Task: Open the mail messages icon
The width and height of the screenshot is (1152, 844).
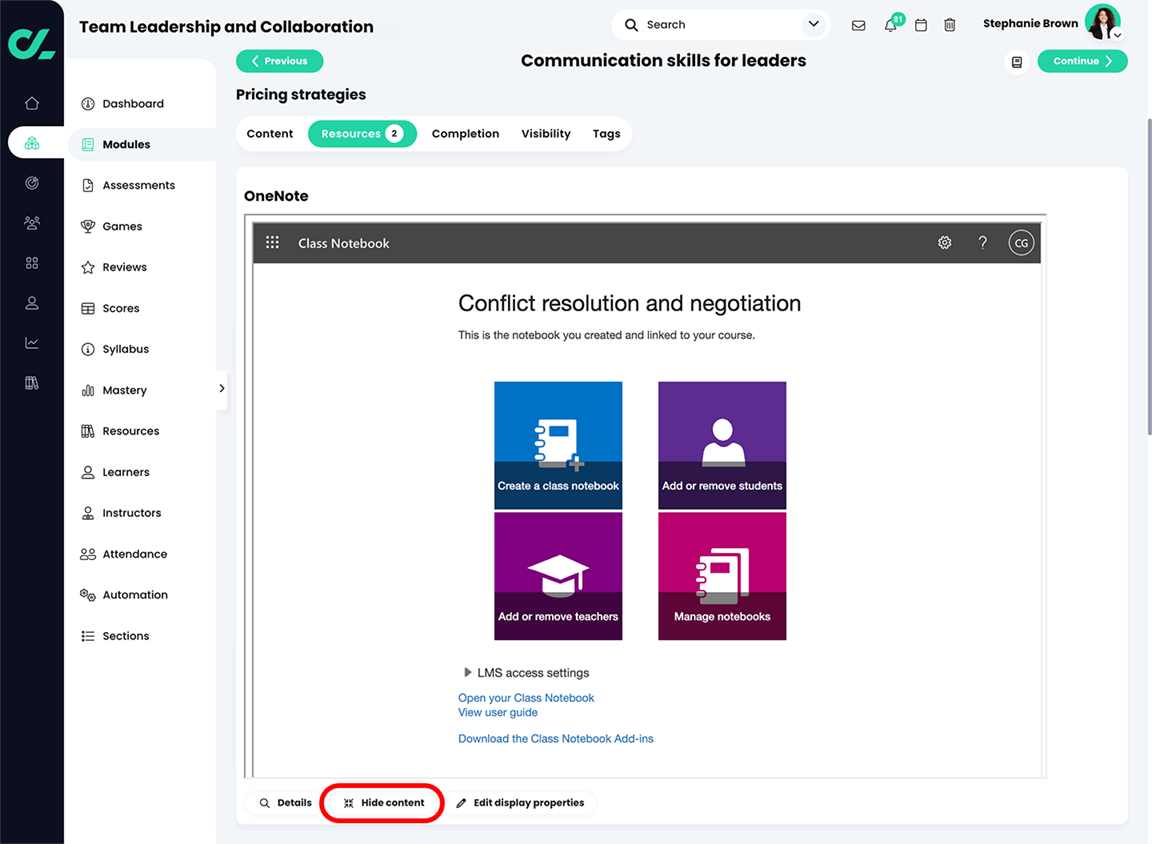Action: click(x=858, y=25)
